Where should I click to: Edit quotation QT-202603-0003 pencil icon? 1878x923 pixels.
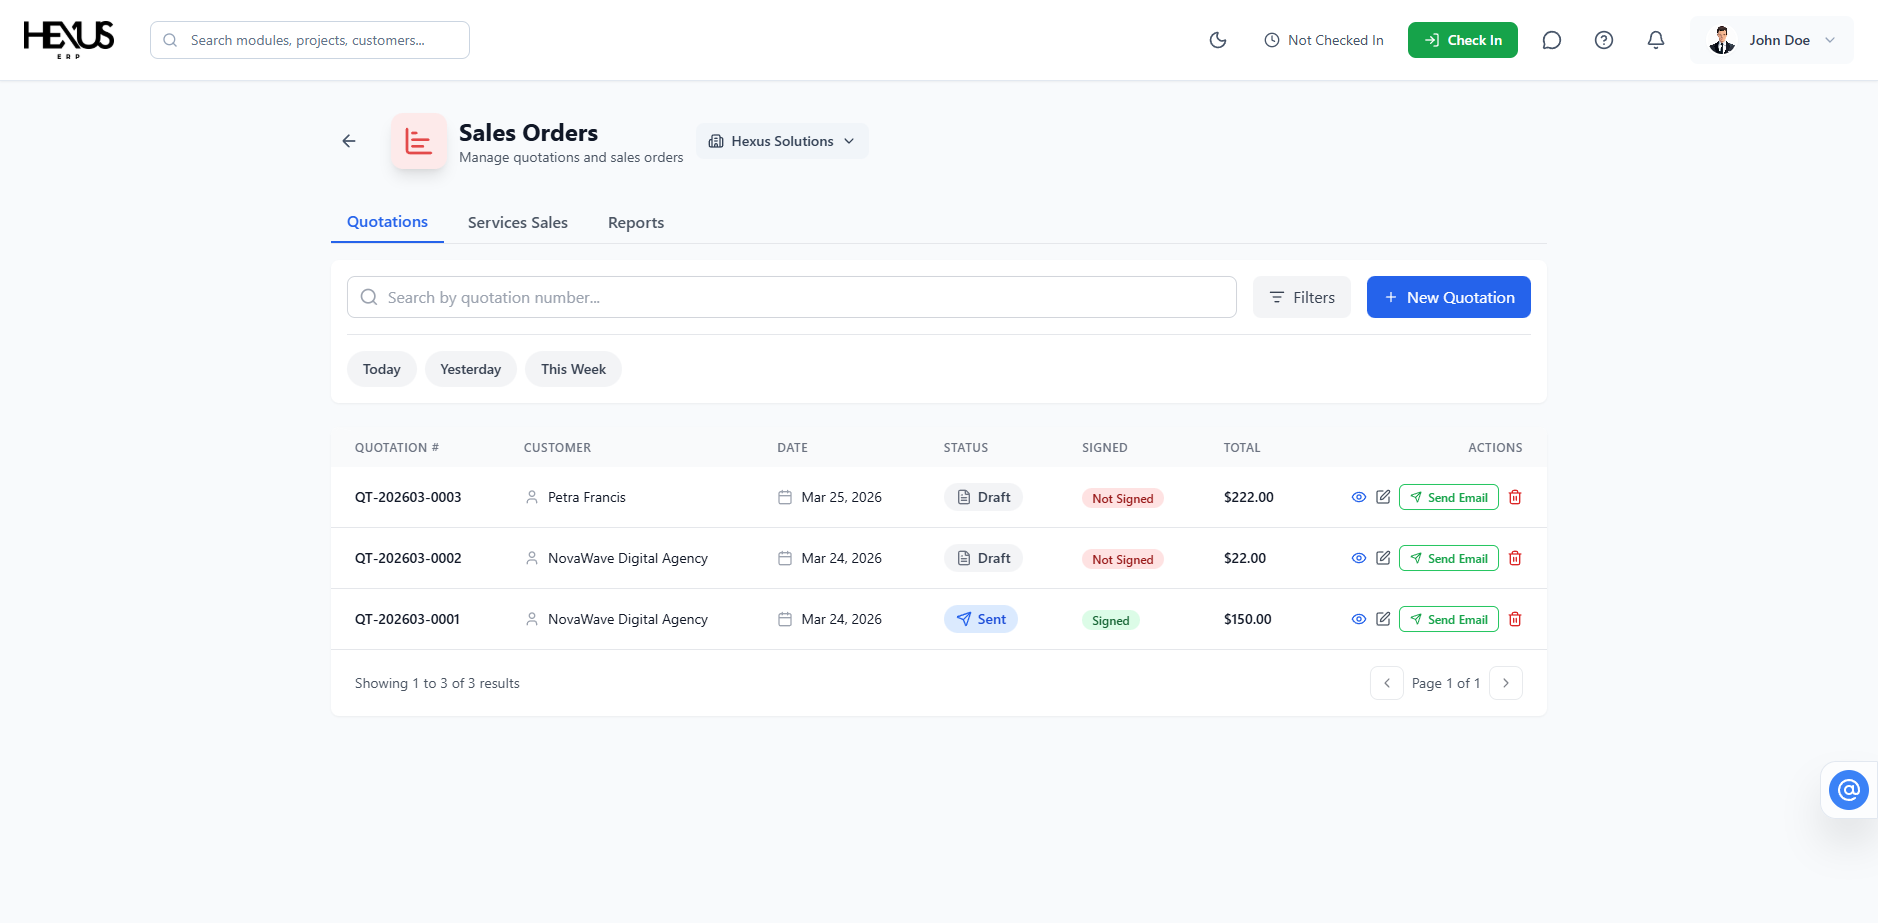point(1383,497)
